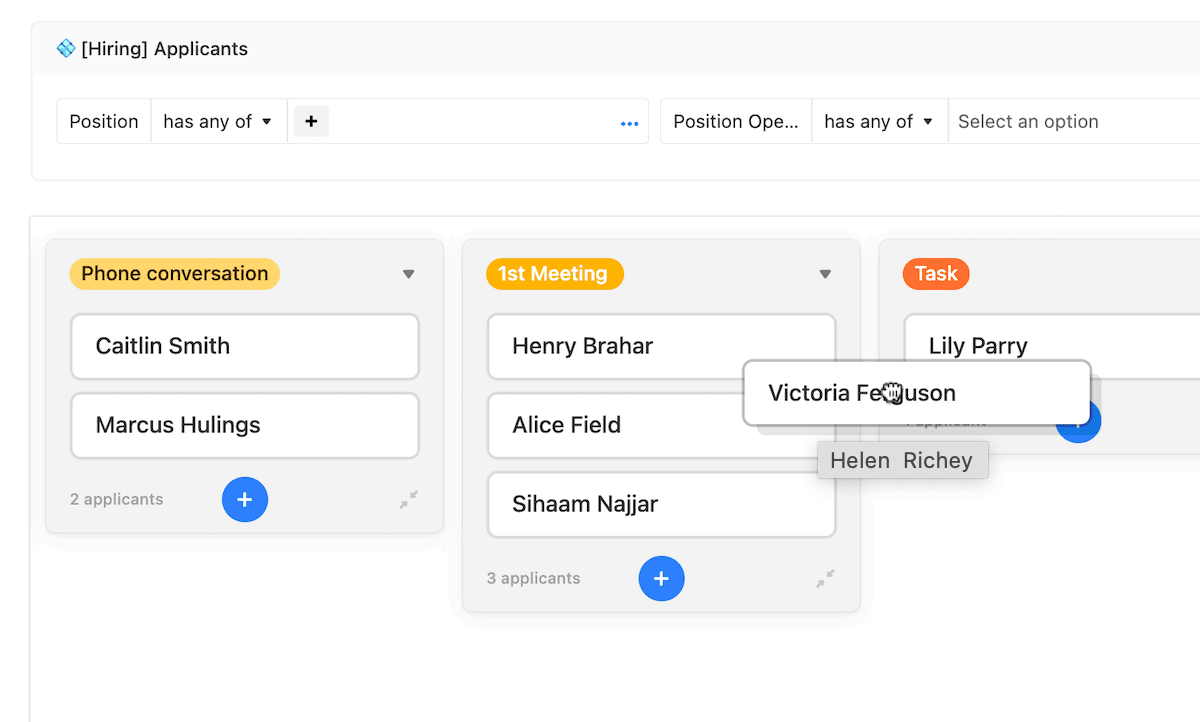Collapse the Phone conversation column
Image resolution: width=1200 pixels, height=722 pixels.
pyautogui.click(x=409, y=500)
